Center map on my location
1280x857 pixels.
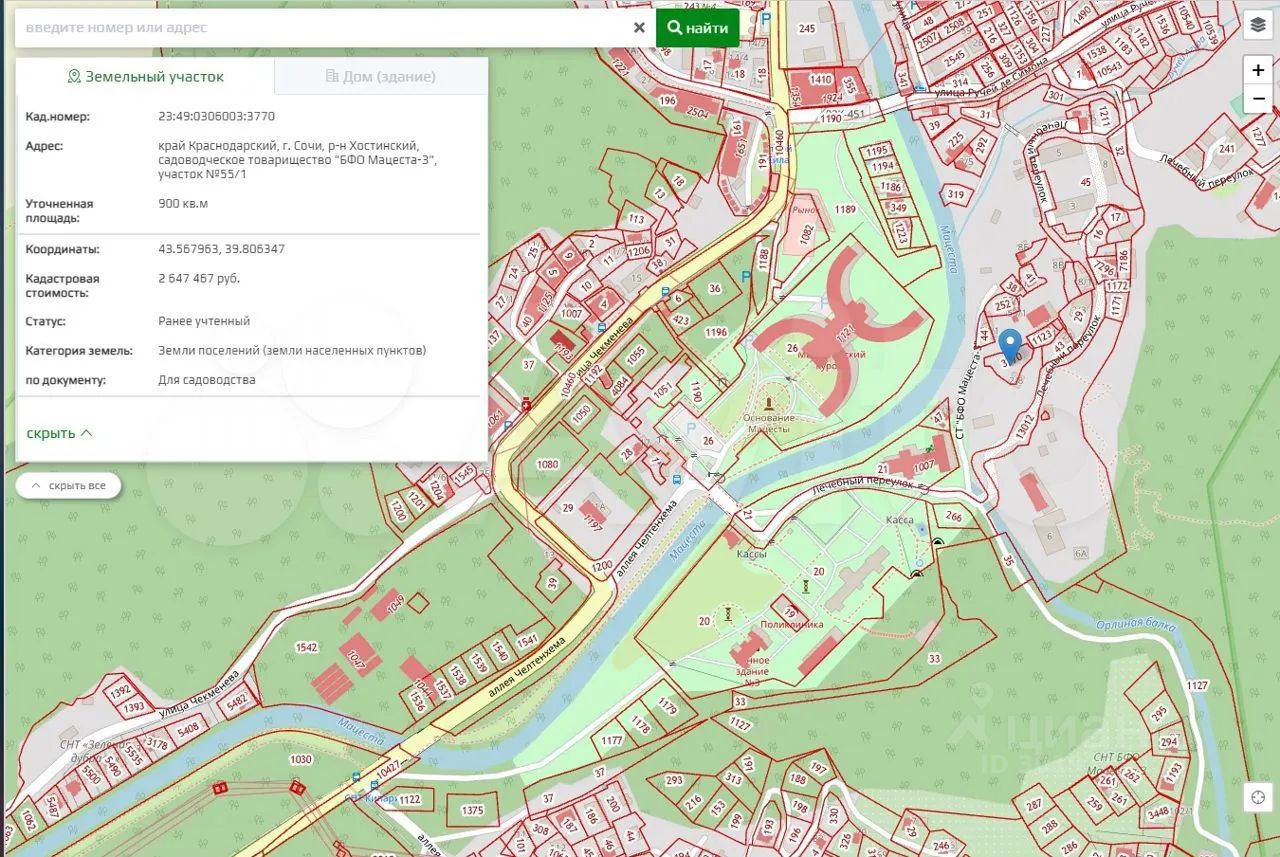[1257, 797]
